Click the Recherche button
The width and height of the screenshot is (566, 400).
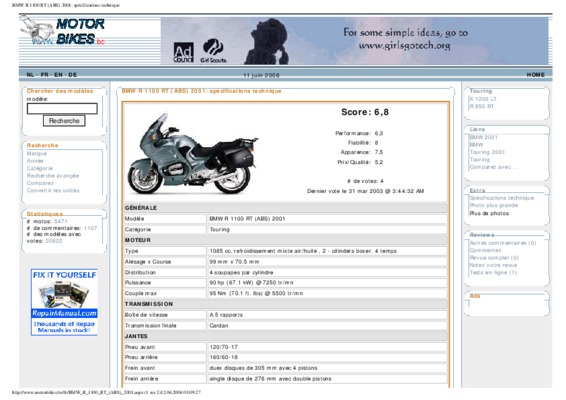[64, 121]
